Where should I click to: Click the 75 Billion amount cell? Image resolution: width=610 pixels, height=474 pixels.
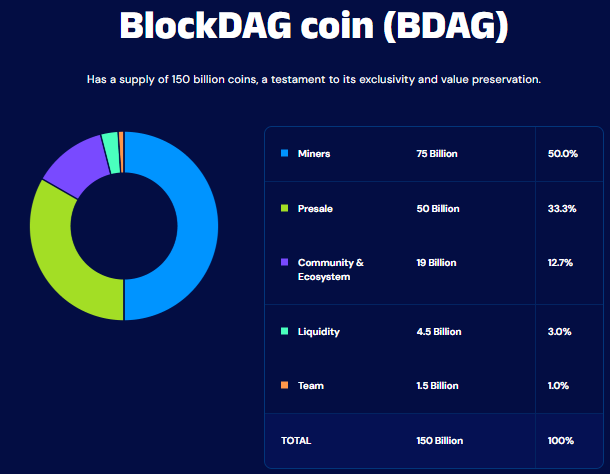[x=437, y=154]
